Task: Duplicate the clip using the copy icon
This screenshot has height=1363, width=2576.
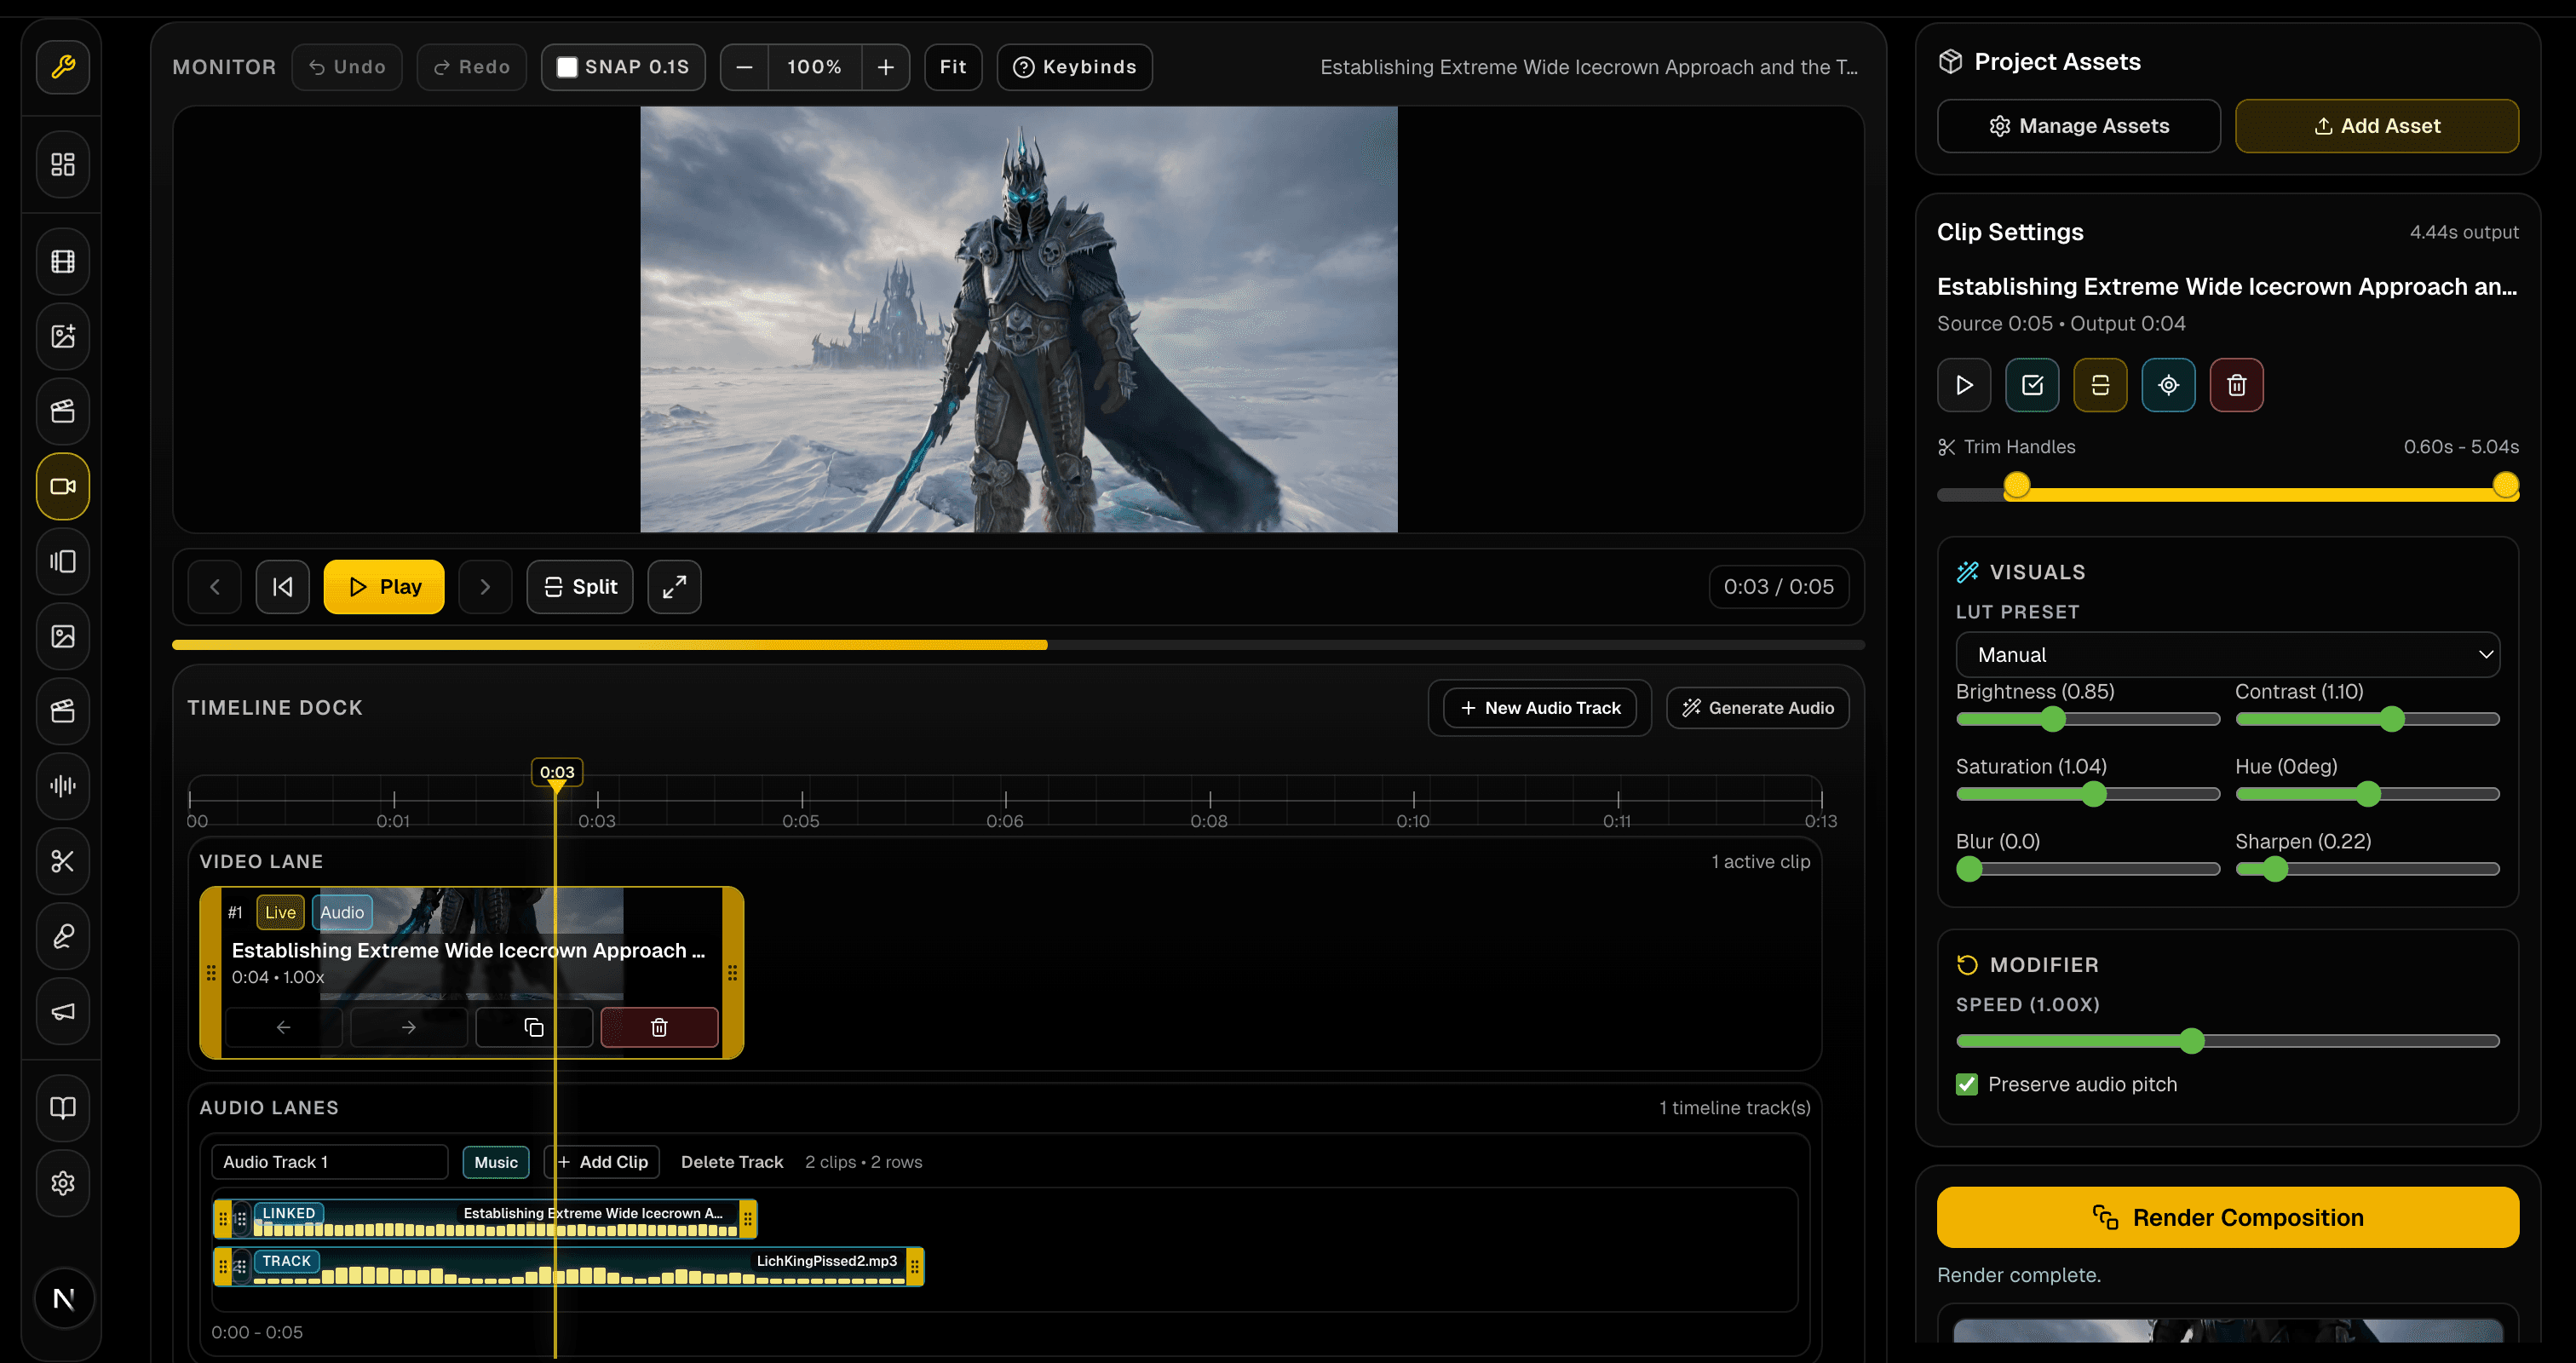Action: tap(533, 1027)
